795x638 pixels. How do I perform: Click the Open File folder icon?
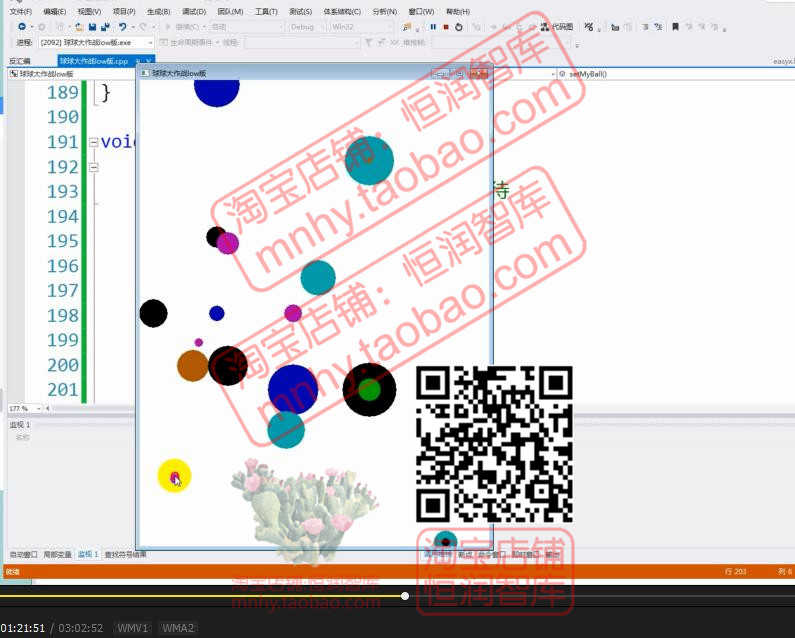(79, 27)
